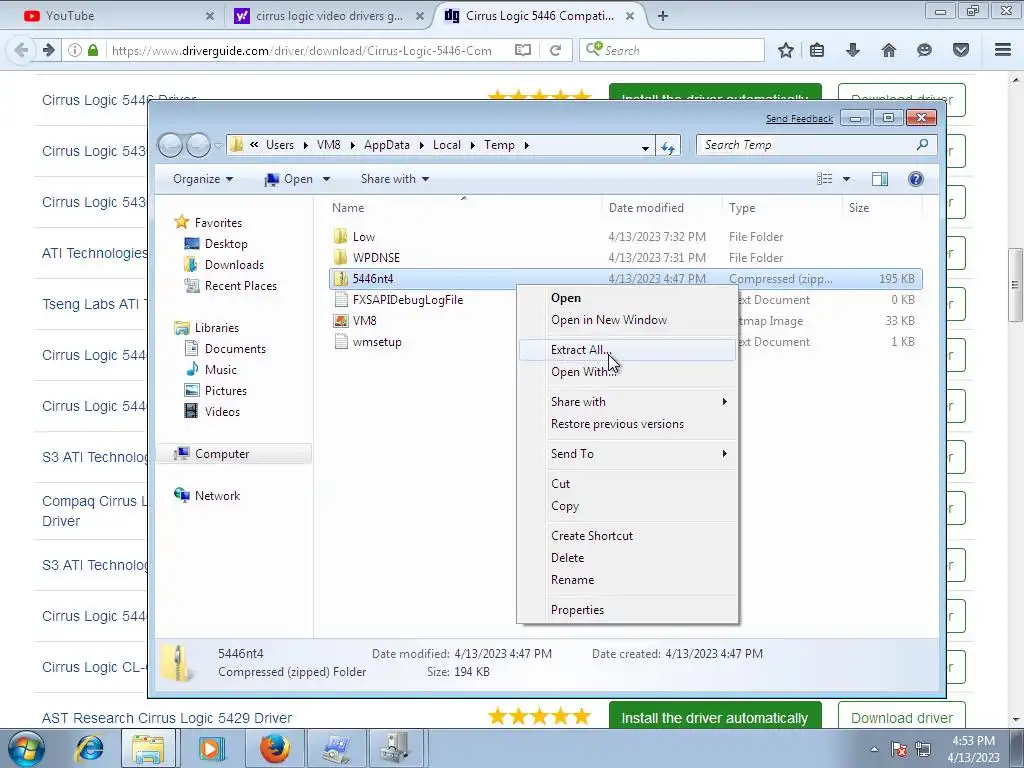Select Open With in context menu

click(x=627, y=372)
